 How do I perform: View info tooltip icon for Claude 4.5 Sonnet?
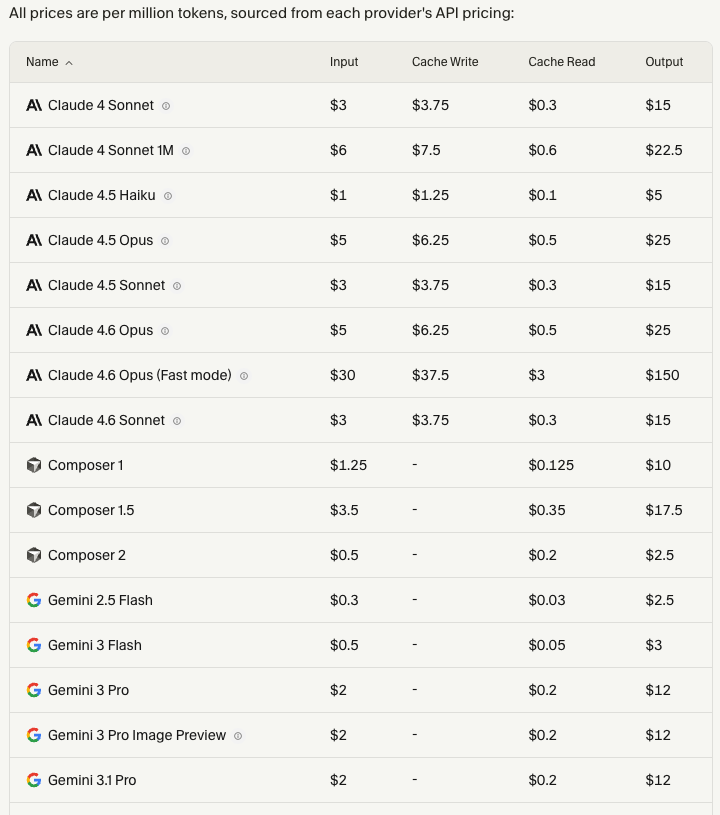177,286
